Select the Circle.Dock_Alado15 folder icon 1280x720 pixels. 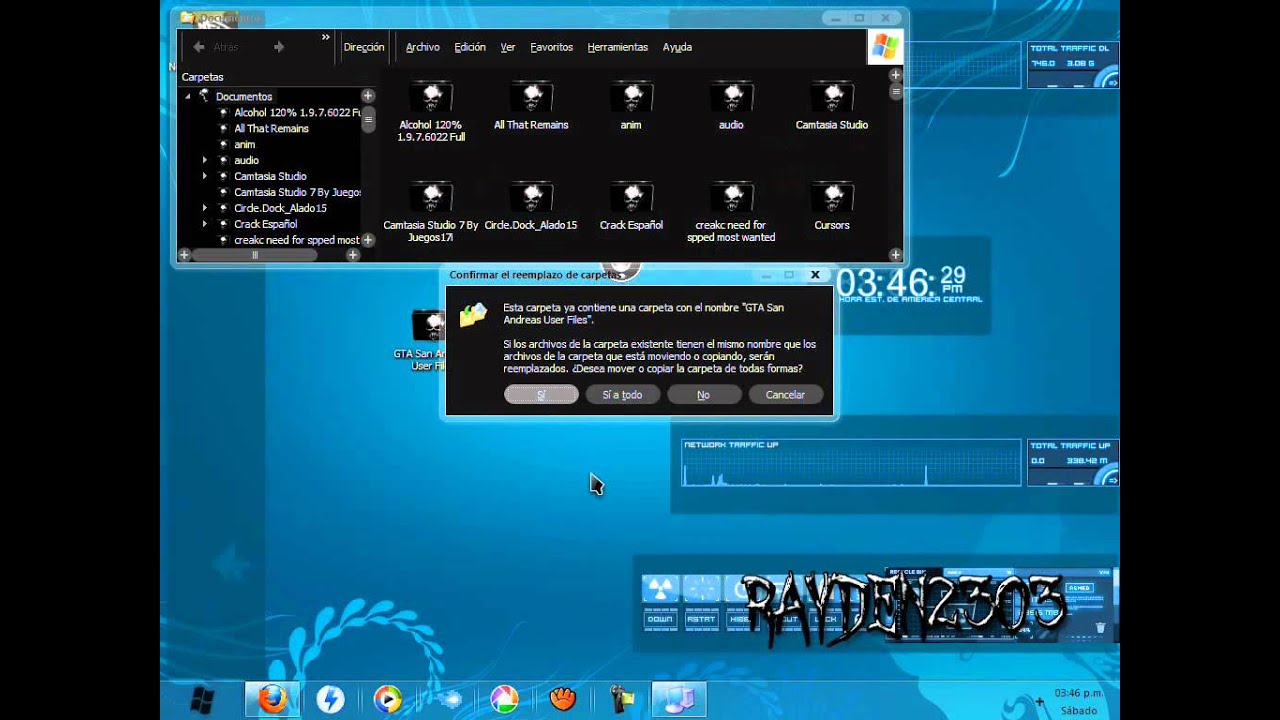pos(531,206)
